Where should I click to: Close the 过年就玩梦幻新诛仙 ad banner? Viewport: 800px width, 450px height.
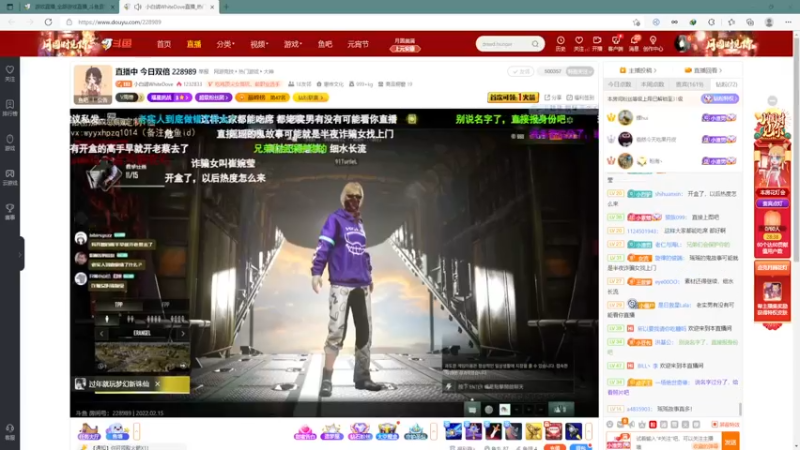[157, 384]
